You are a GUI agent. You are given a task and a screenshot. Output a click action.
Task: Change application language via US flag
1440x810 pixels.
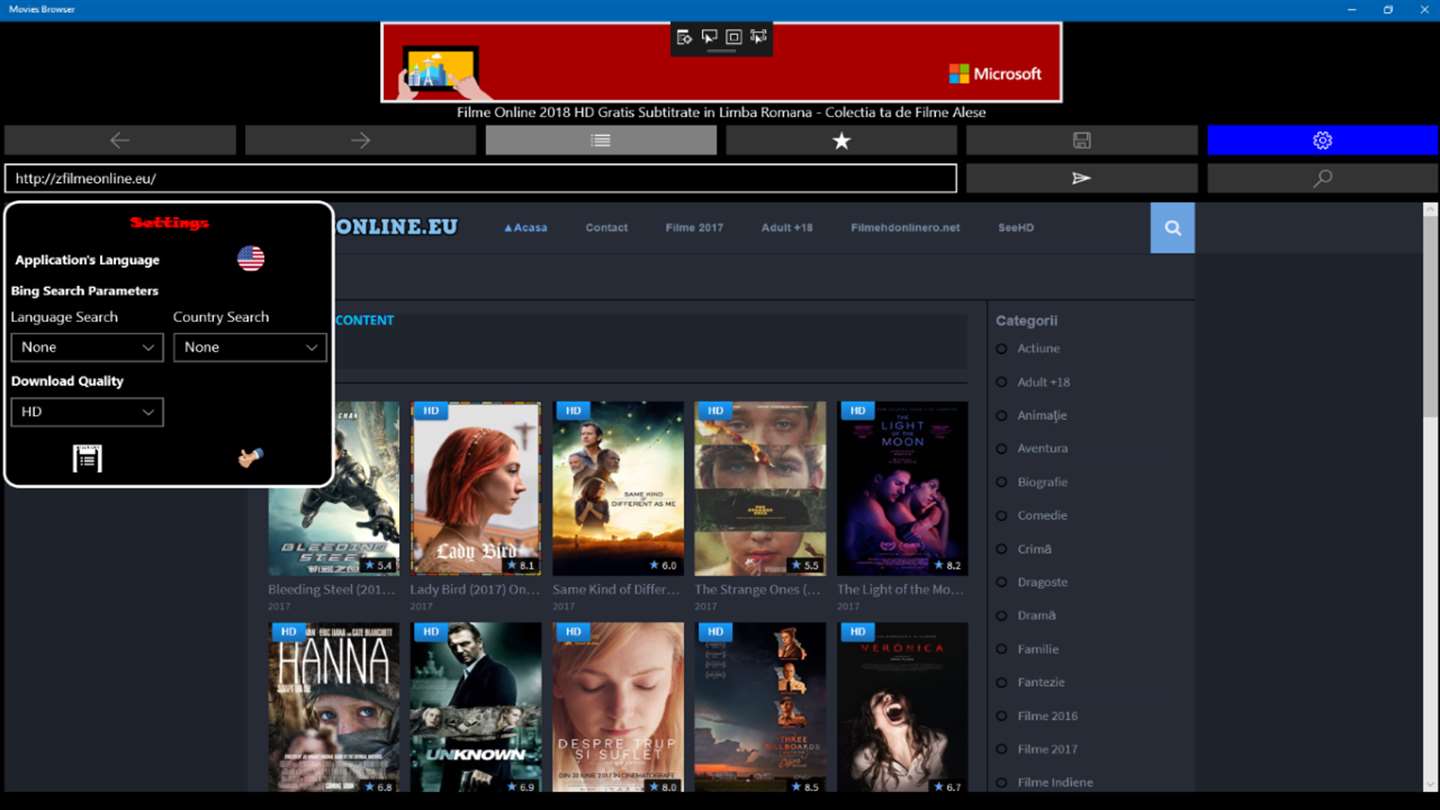click(251, 258)
